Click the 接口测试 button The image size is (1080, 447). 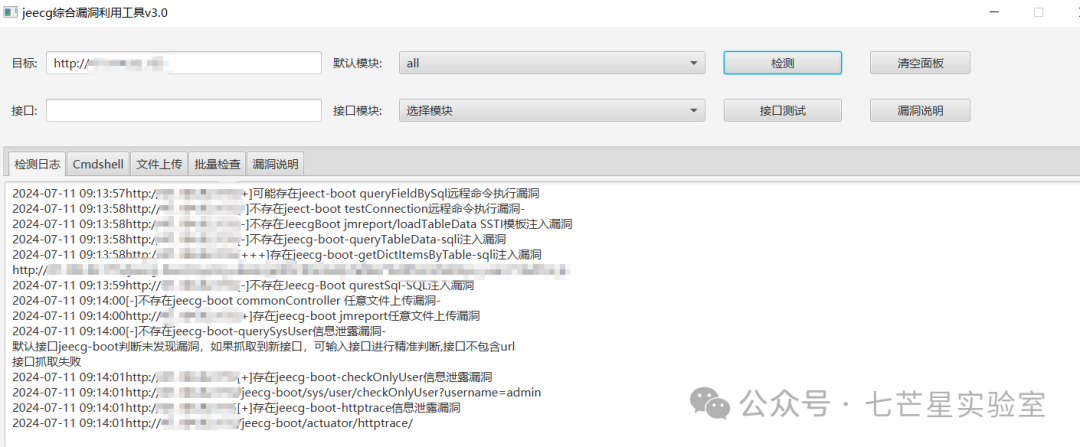pyautogui.click(x=782, y=110)
